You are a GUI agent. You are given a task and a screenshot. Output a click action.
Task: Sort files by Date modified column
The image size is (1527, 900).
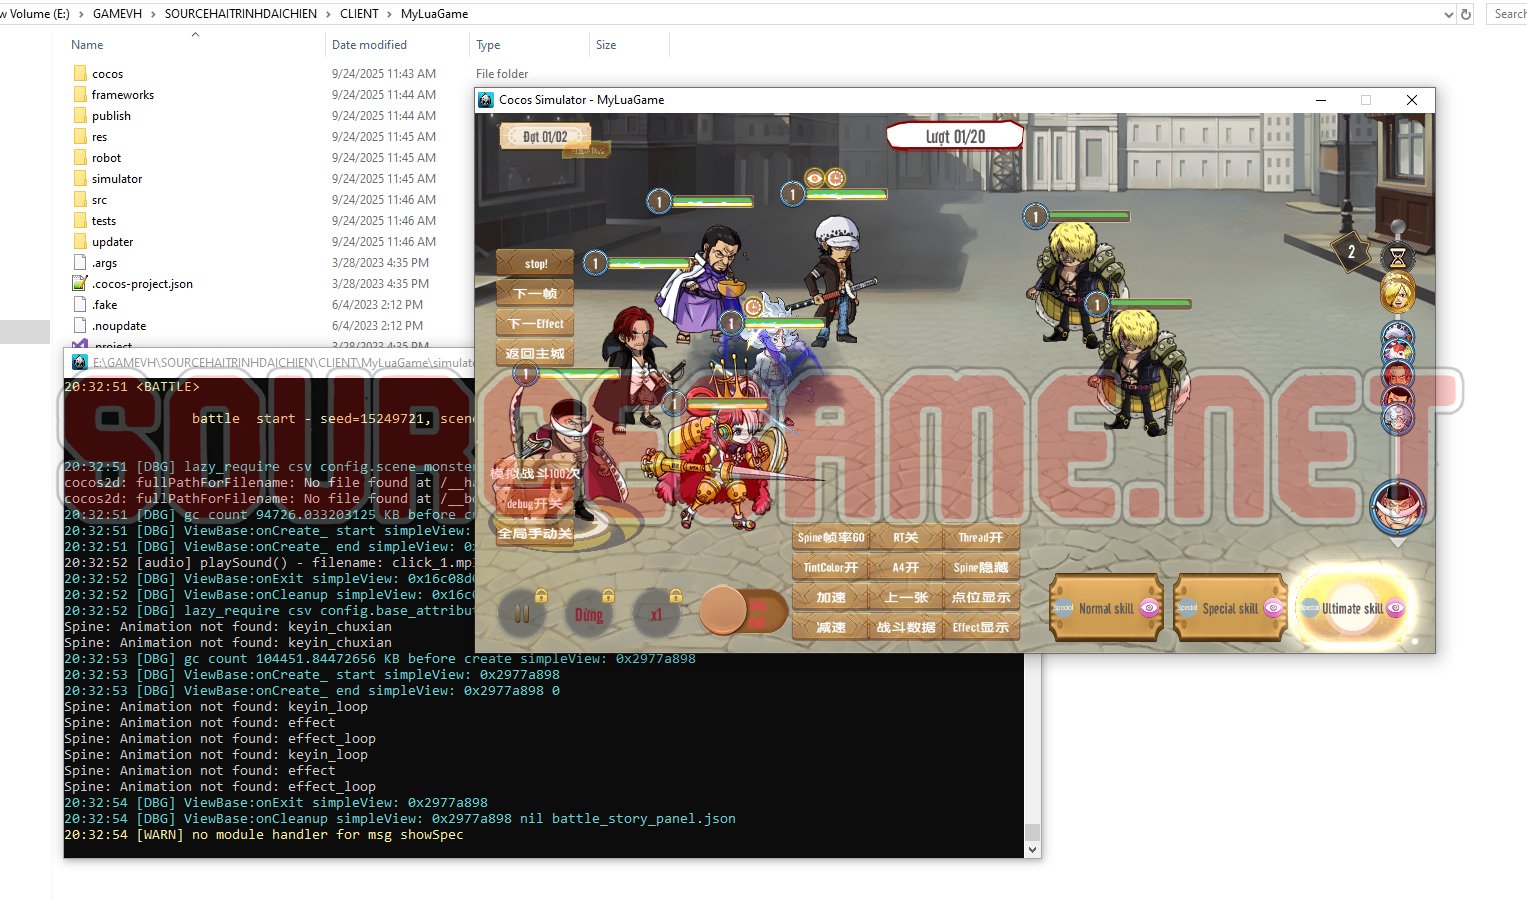pyautogui.click(x=369, y=45)
